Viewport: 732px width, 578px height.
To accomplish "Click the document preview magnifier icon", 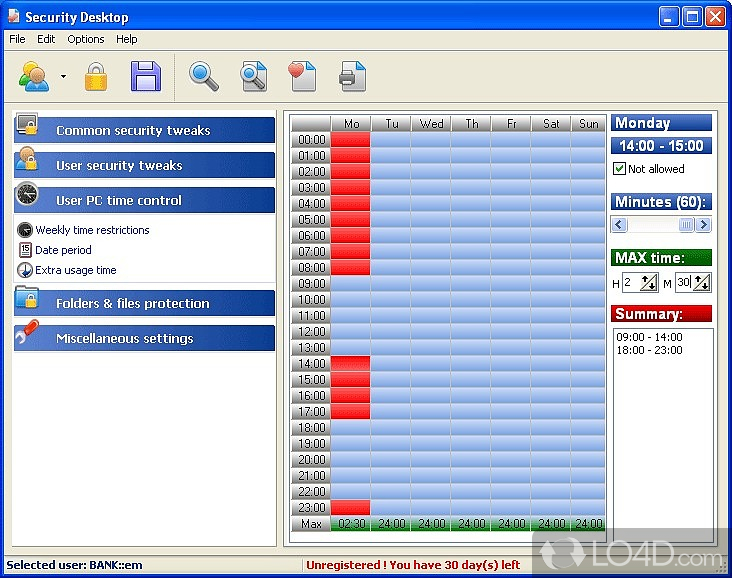I will [253, 76].
